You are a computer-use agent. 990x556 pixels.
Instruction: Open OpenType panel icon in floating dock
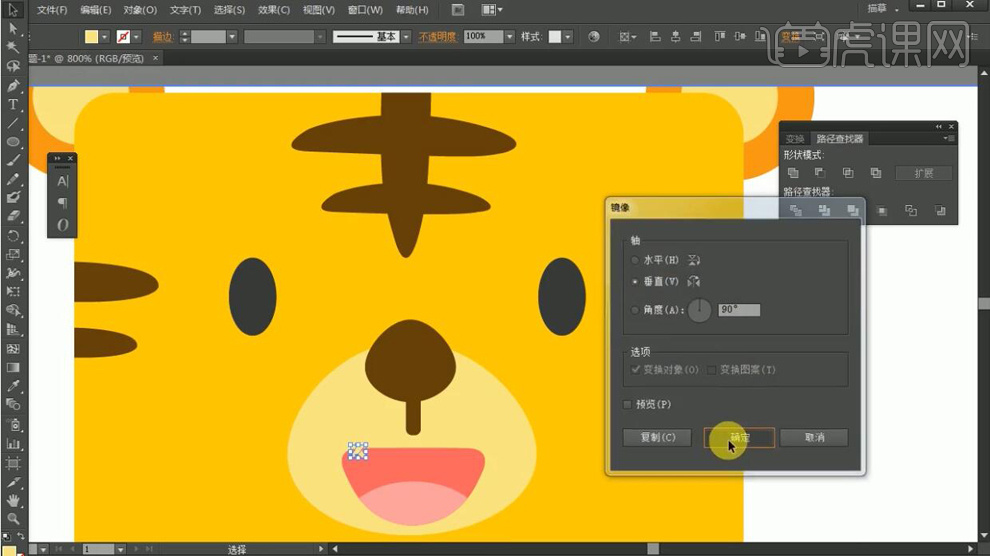[63, 225]
